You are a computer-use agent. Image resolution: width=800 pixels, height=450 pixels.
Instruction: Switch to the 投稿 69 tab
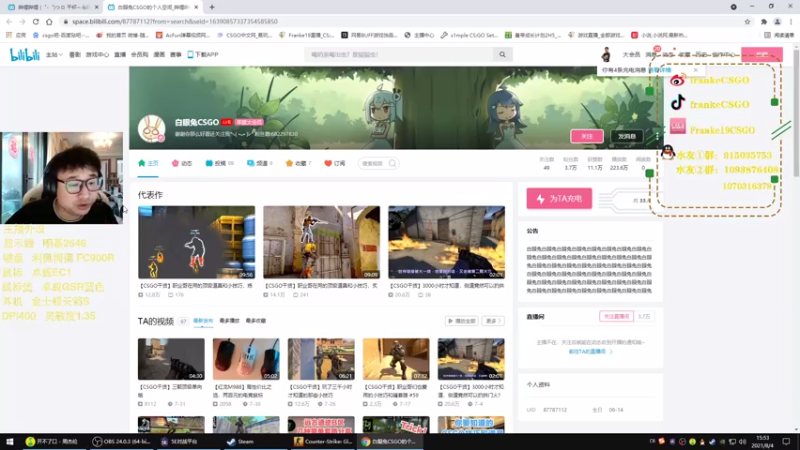click(x=220, y=163)
